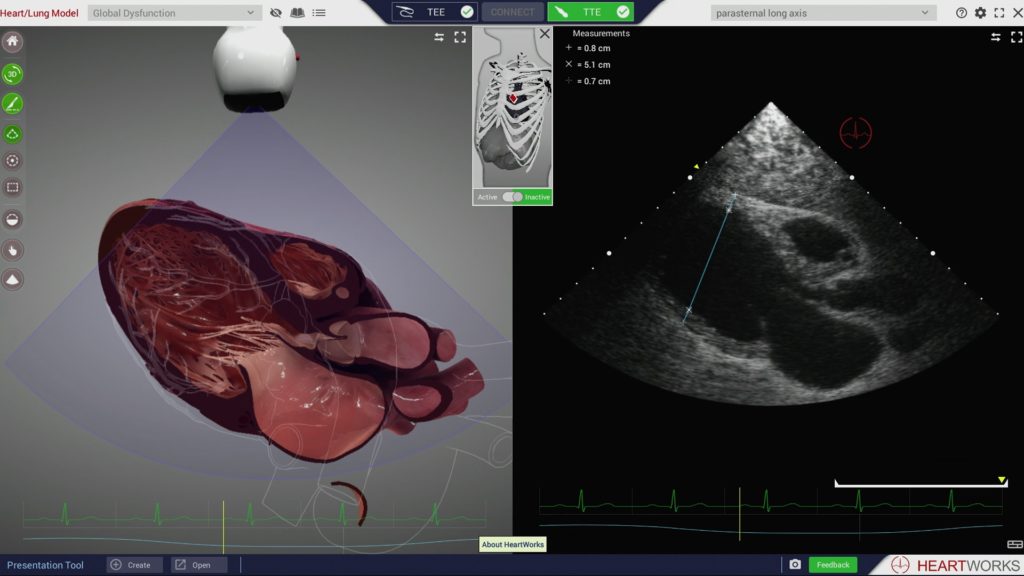Image resolution: width=1024 pixels, height=576 pixels.
Task: Click the dashed rectangle selection tool
Action: click(13, 187)
